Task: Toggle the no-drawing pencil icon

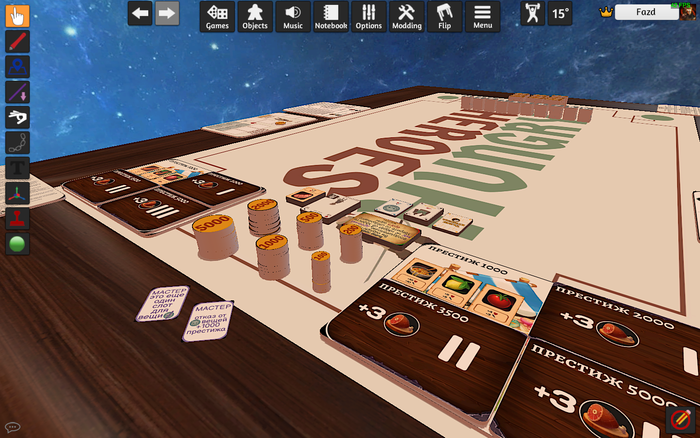Action: 680,419
